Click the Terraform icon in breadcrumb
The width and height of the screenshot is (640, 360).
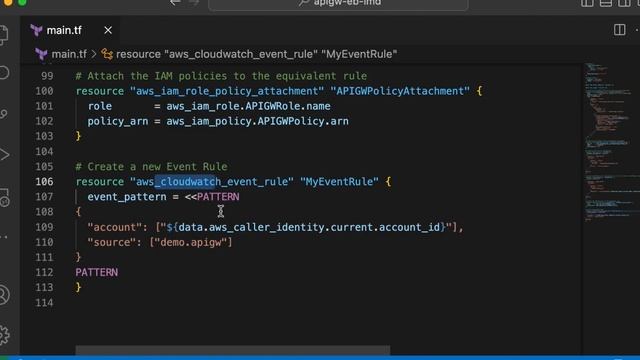click(41, 54)
